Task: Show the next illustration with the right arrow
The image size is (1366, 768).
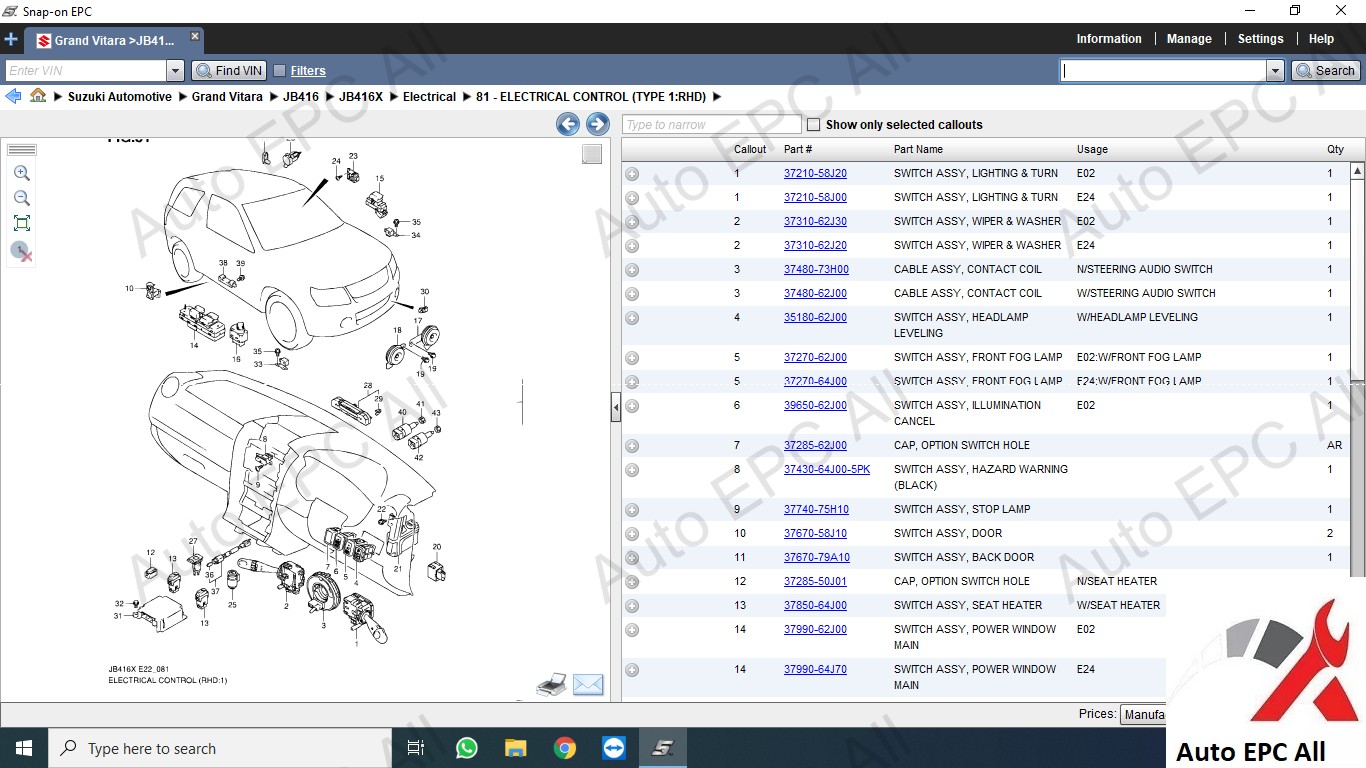Action: [x=597, y=124]
